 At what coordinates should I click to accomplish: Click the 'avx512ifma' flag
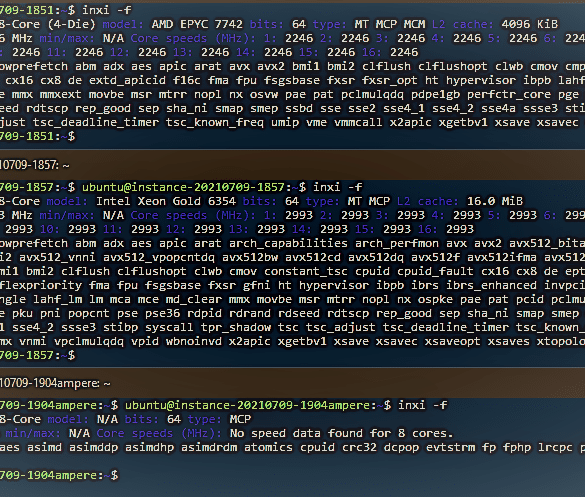[502, 257]
